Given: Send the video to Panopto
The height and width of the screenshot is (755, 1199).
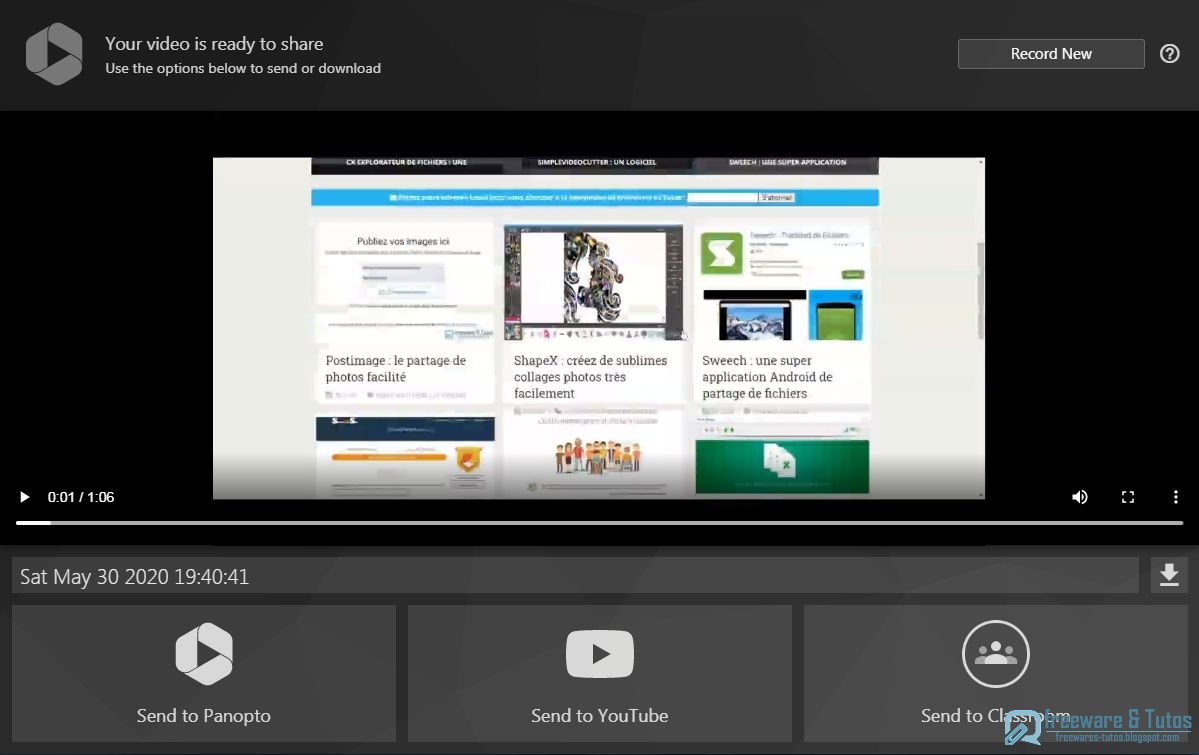Looking at the screenshot, I should [203, 673].
